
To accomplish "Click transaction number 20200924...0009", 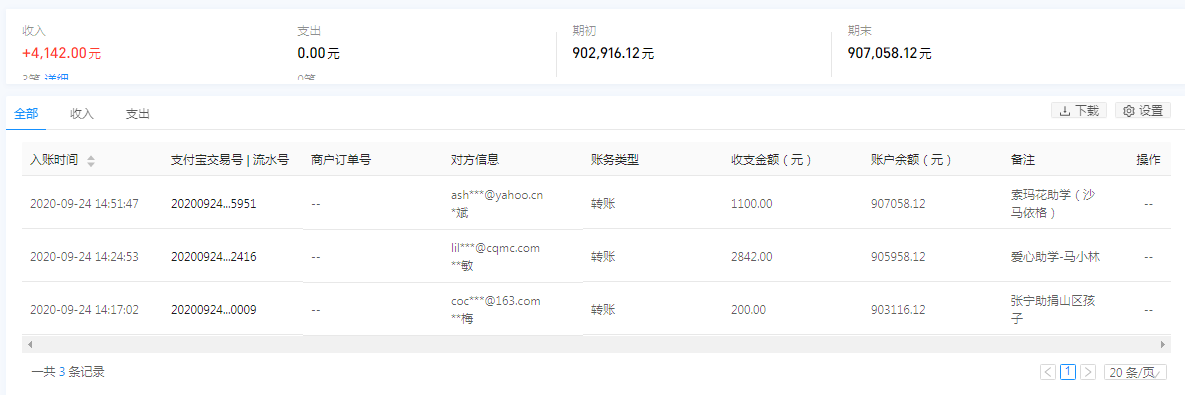I will coord(214,310).
